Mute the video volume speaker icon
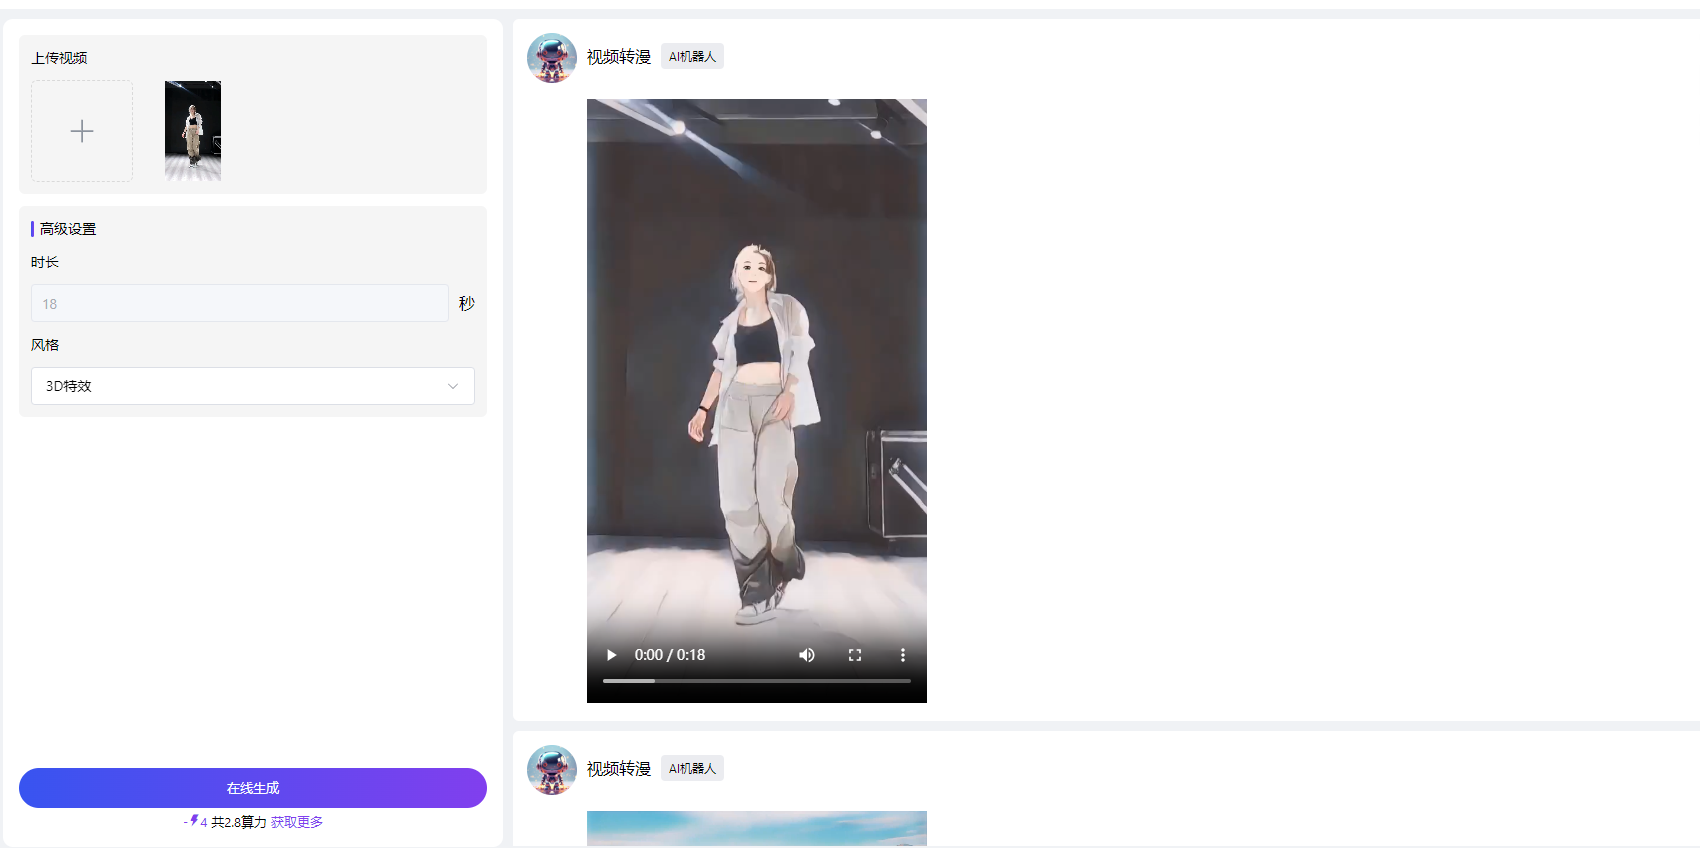 tap(807, 655)
